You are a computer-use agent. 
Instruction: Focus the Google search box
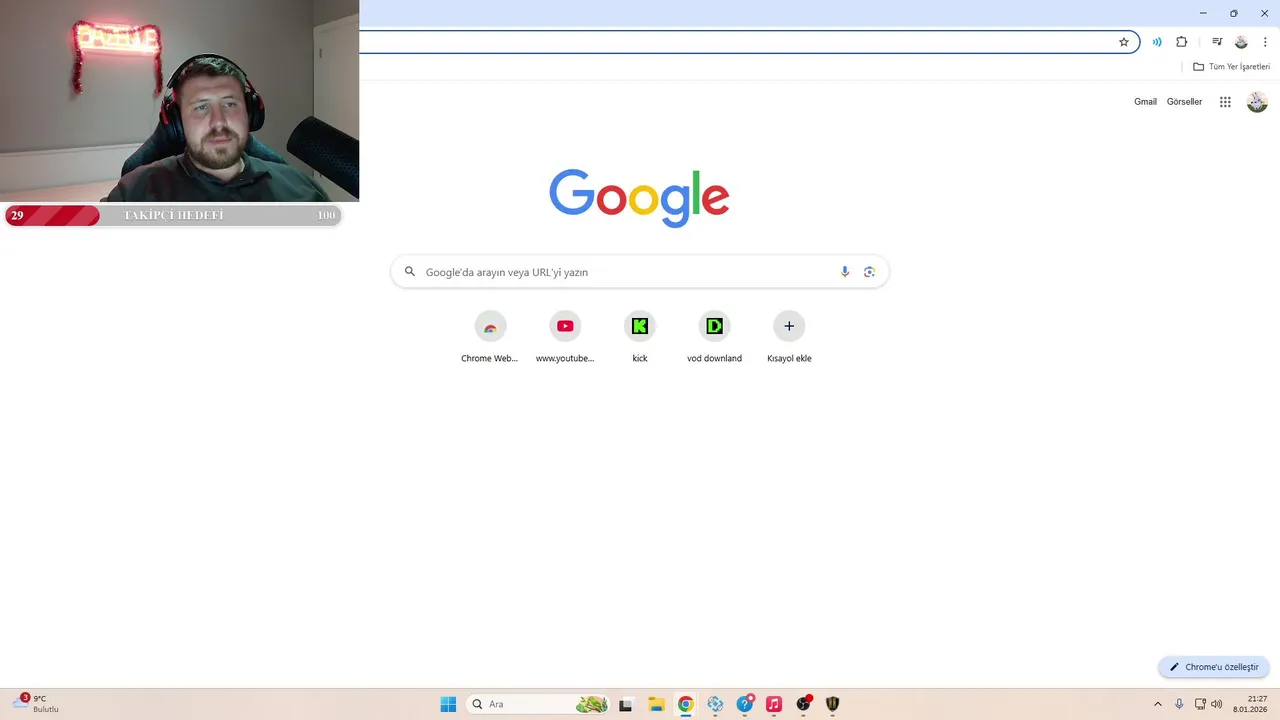click(x=640, y=272)
